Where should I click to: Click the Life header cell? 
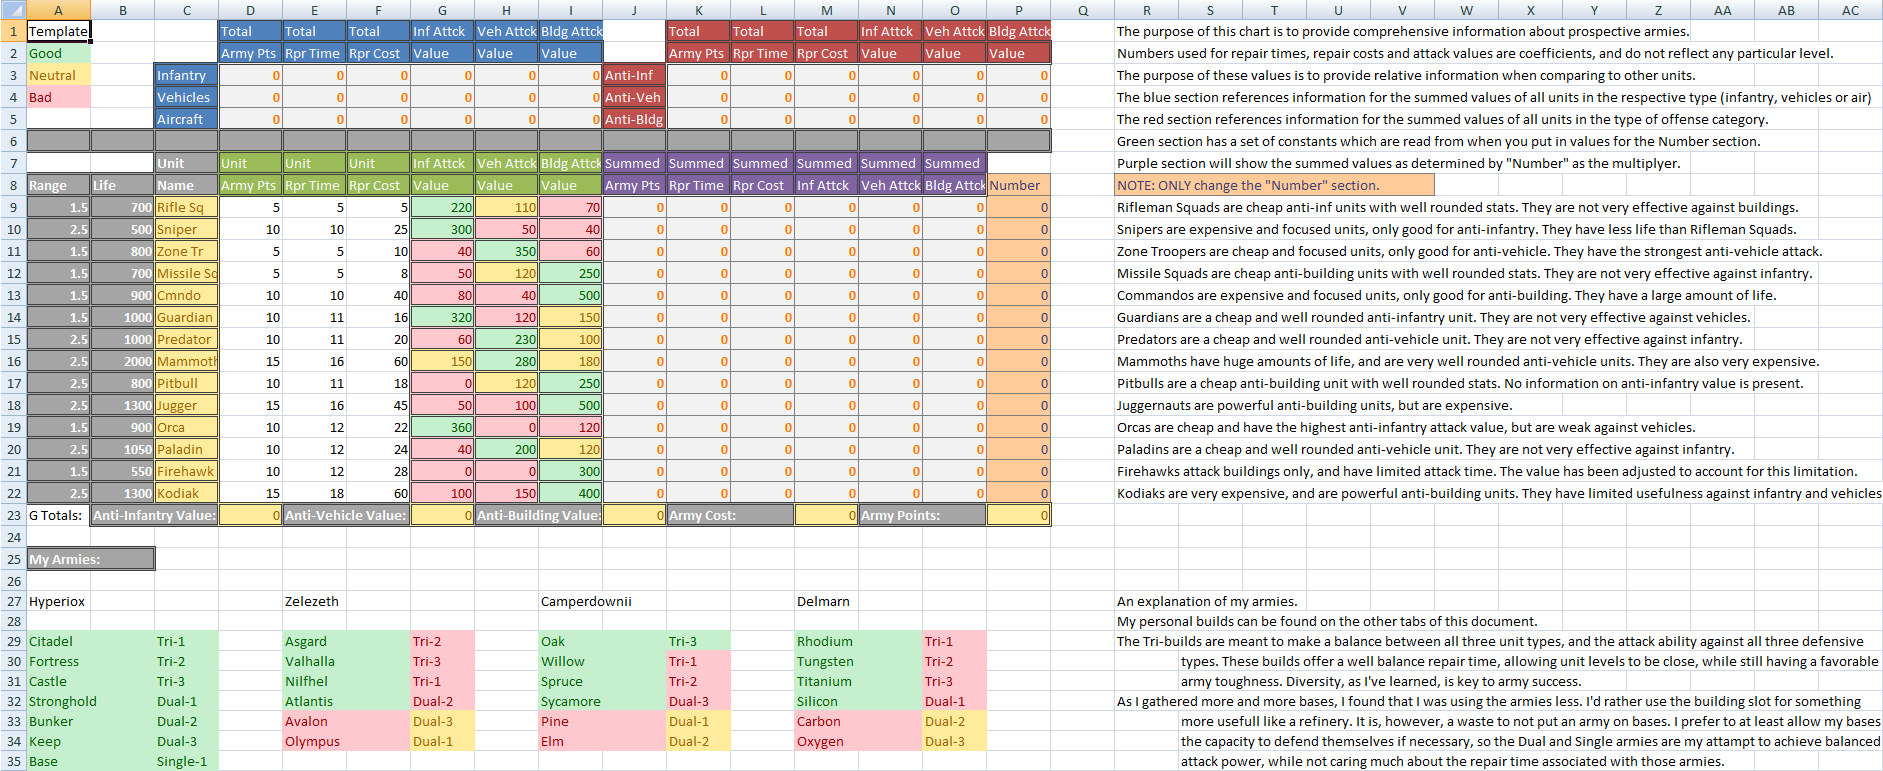(122, 185)
